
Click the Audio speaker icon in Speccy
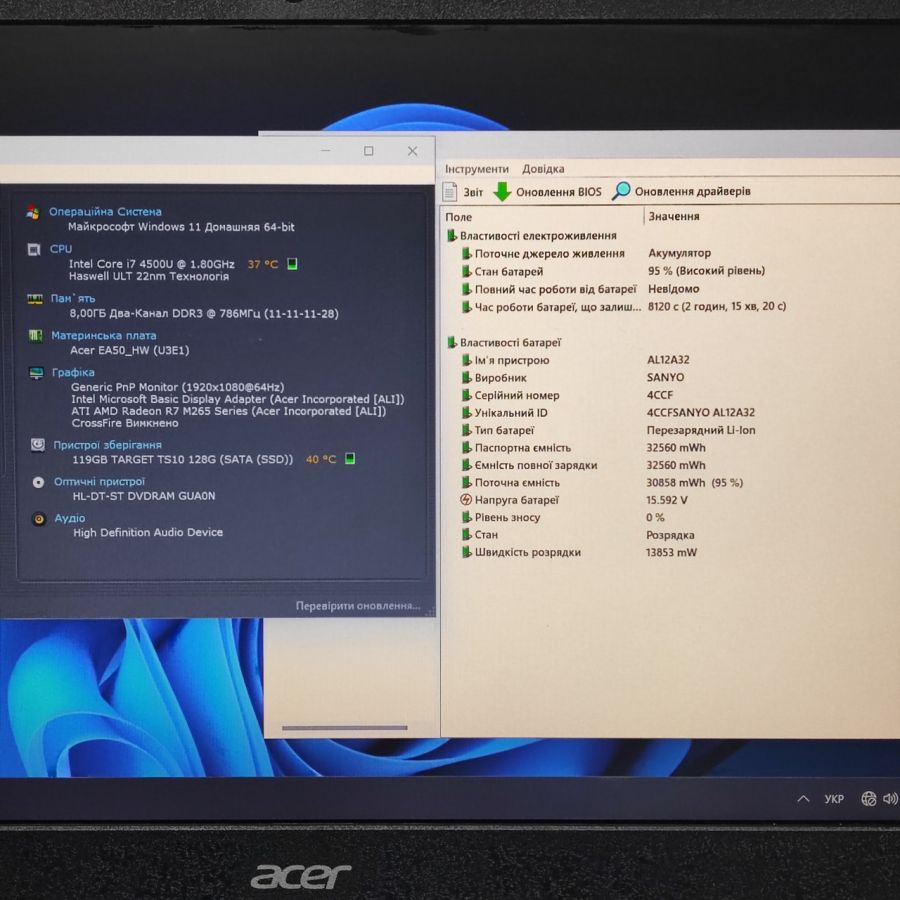click(39, 519)
